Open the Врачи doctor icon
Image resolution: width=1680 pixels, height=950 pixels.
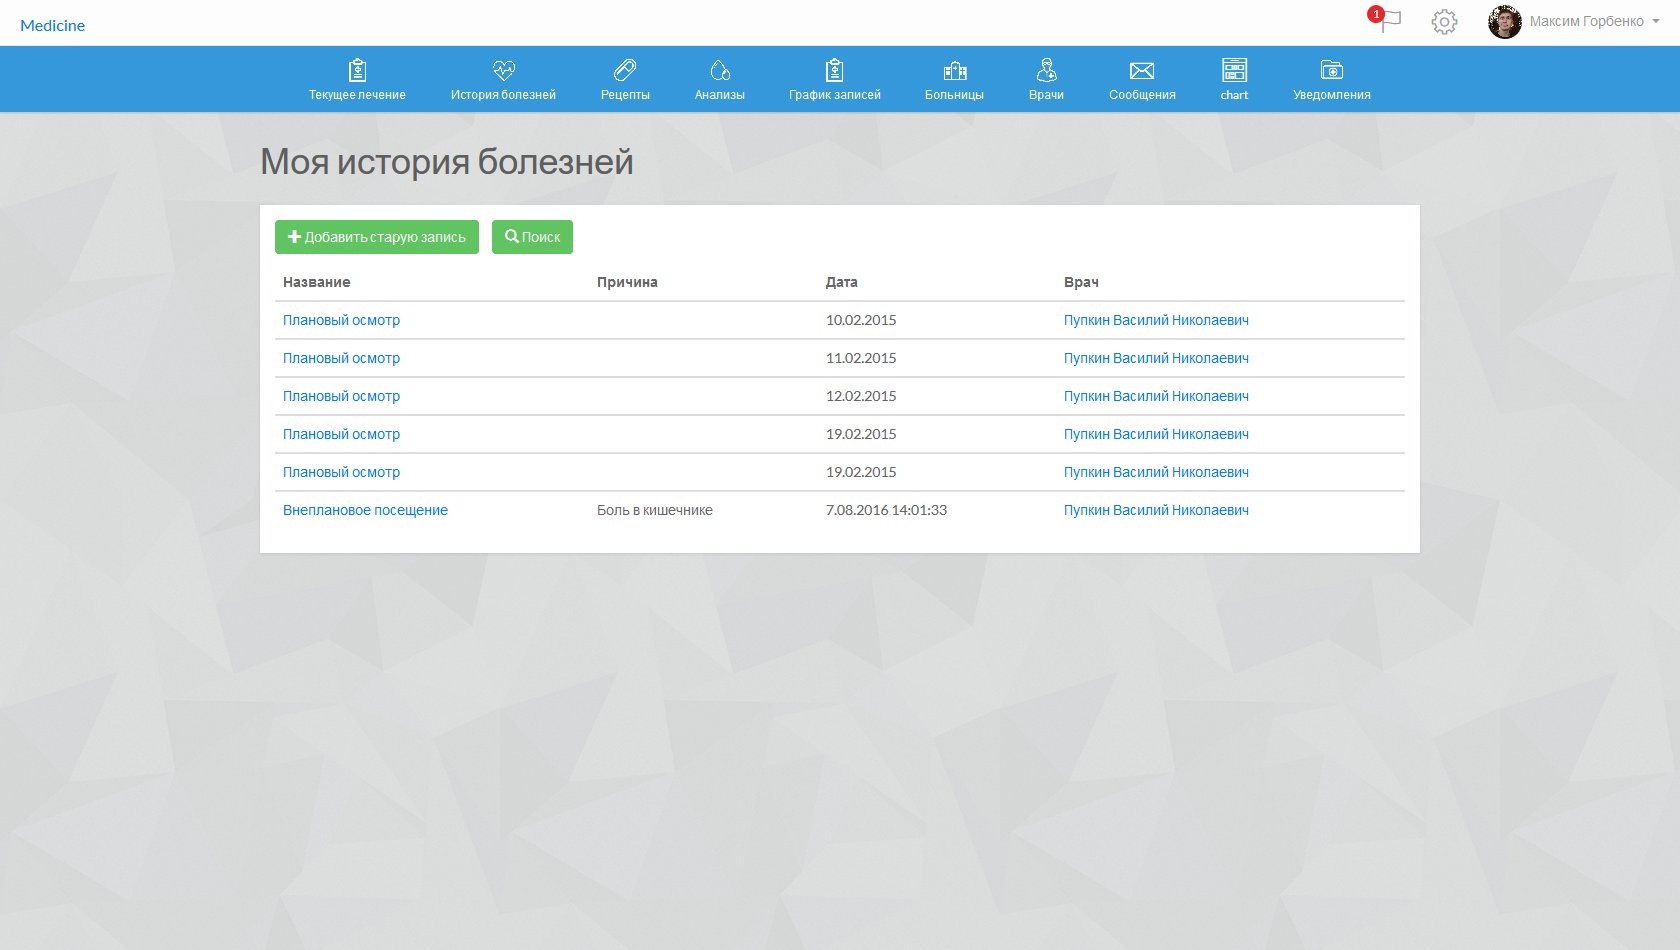(x=1046, y=70)
